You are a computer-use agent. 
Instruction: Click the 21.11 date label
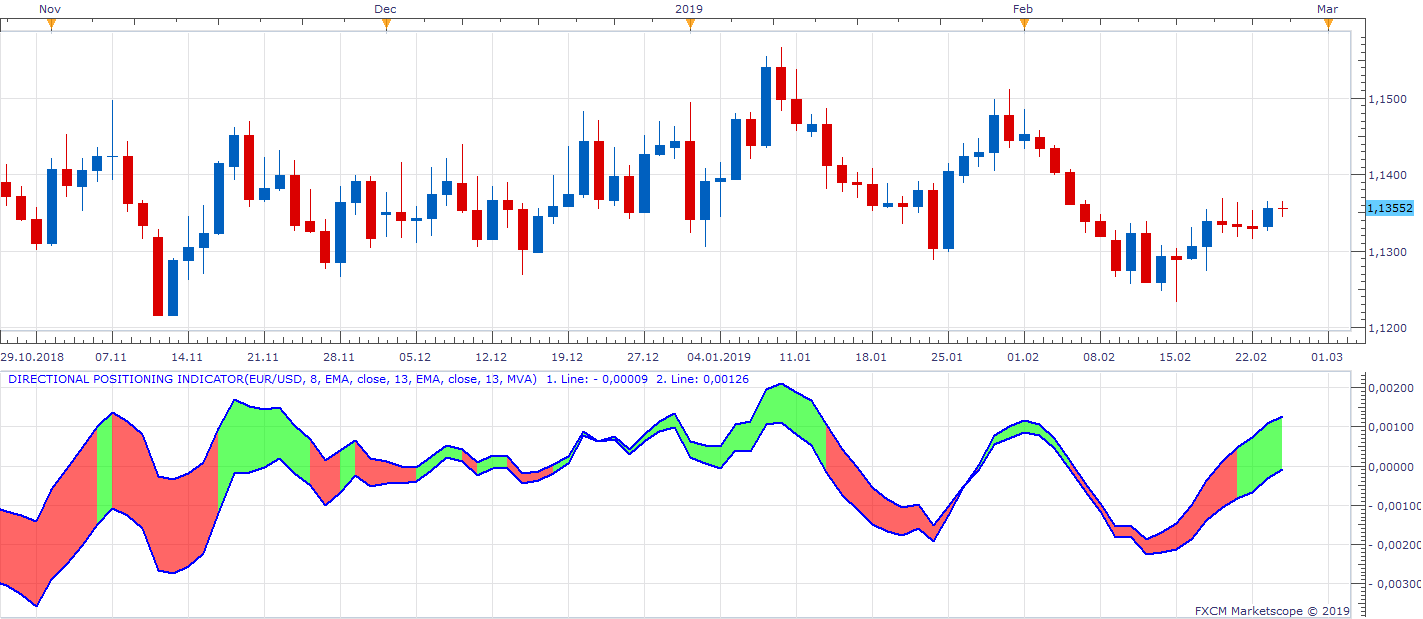point(263,357)
